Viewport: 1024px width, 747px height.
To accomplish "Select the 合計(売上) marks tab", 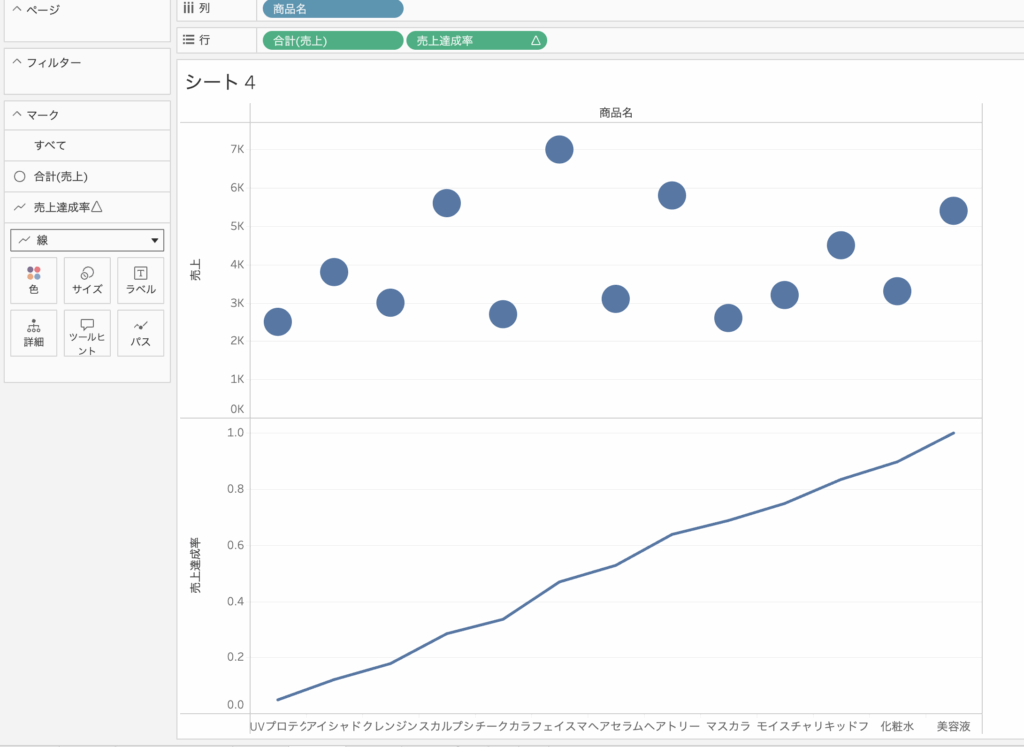I will [x=60, y=177].
